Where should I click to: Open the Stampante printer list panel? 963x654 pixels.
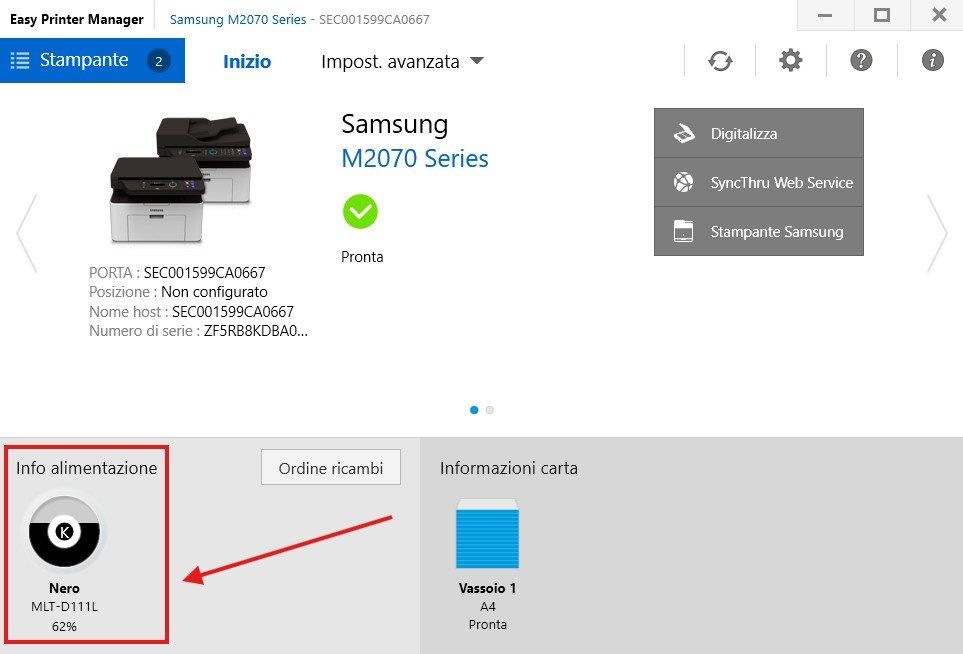92,60
